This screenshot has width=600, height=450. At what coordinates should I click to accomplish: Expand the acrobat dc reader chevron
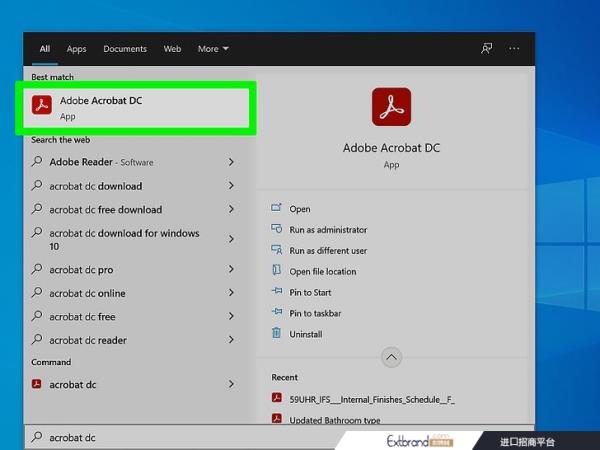click(x=231, y=339)
